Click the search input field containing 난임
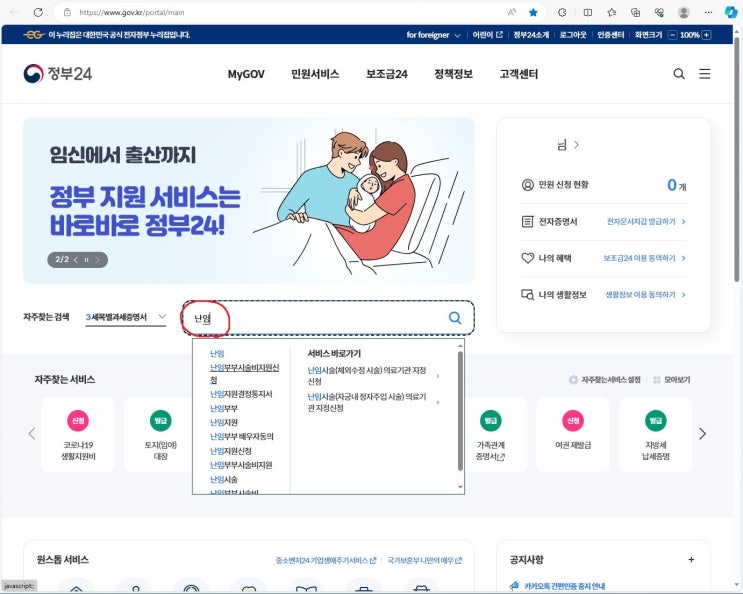Image resolution: width=743 pixels, height=594 pixels. [328, 318]
